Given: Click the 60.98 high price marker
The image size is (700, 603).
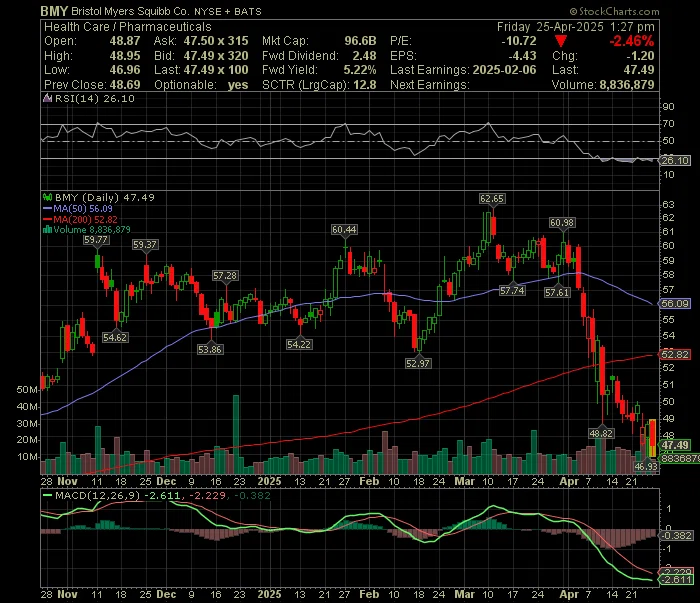Looking at the screenshot, I should point(562,223).
